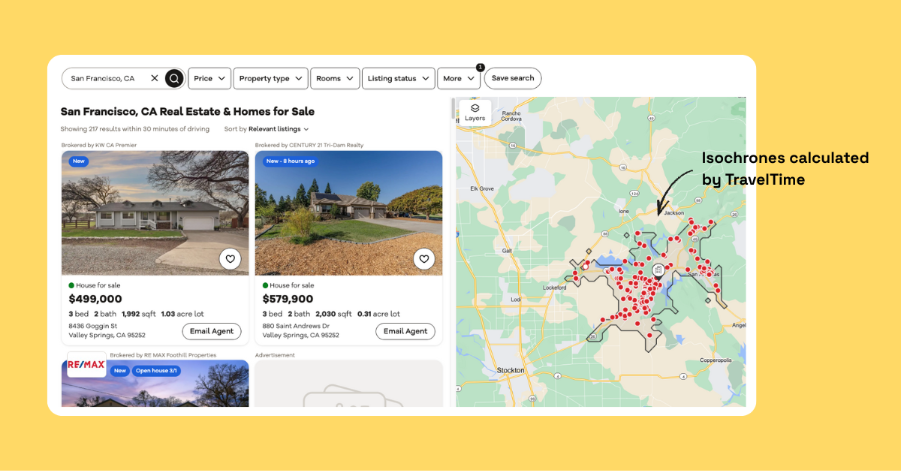Open the map Layers control
This screenshot has width=901, height=471.
(x=475, y=112)
